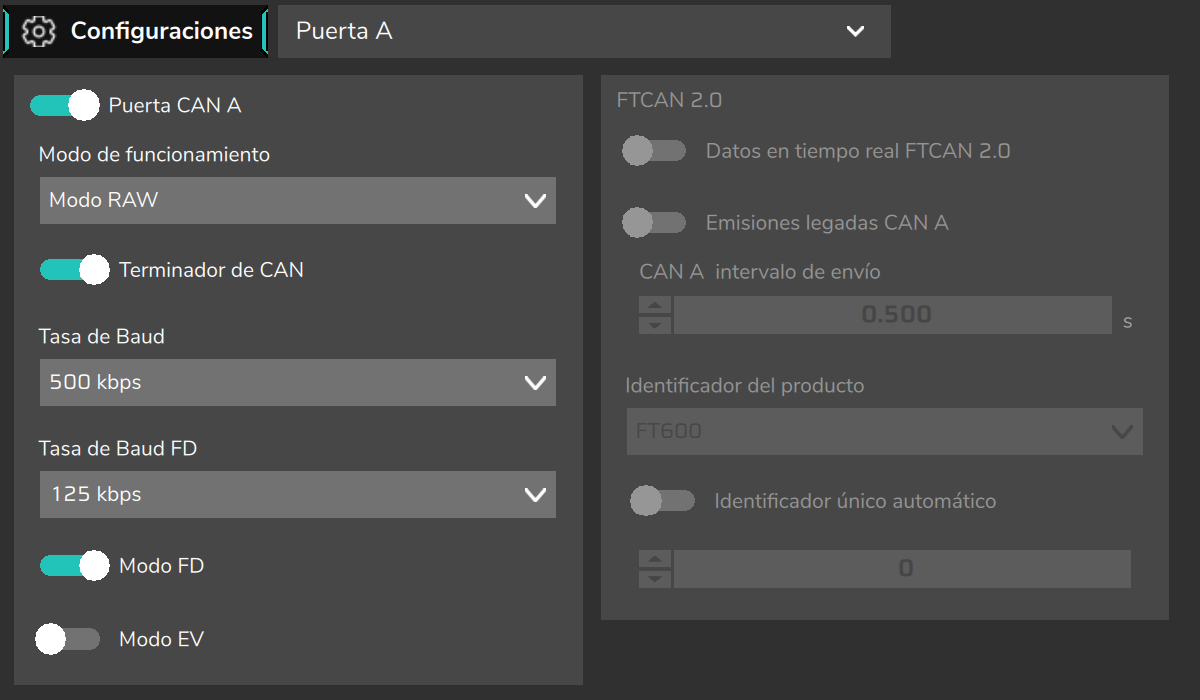Click the Configuraciones gear icon
The image size is (1200, 700).
coord(38,31)
